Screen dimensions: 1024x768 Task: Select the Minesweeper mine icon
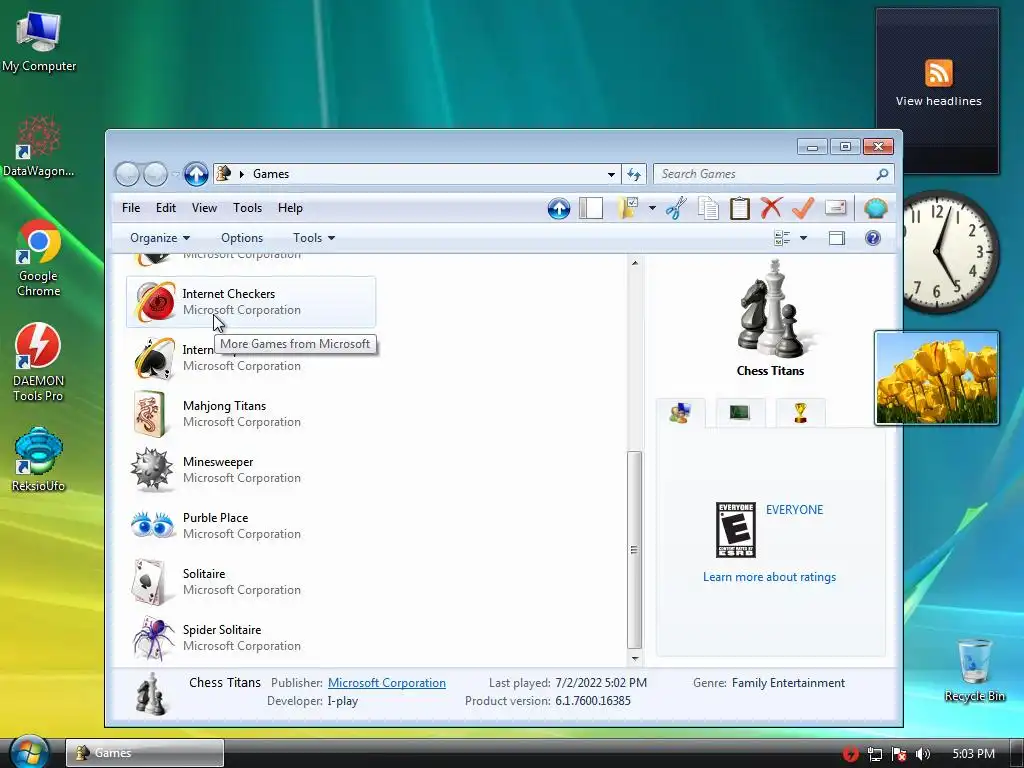tap(152, 469)
